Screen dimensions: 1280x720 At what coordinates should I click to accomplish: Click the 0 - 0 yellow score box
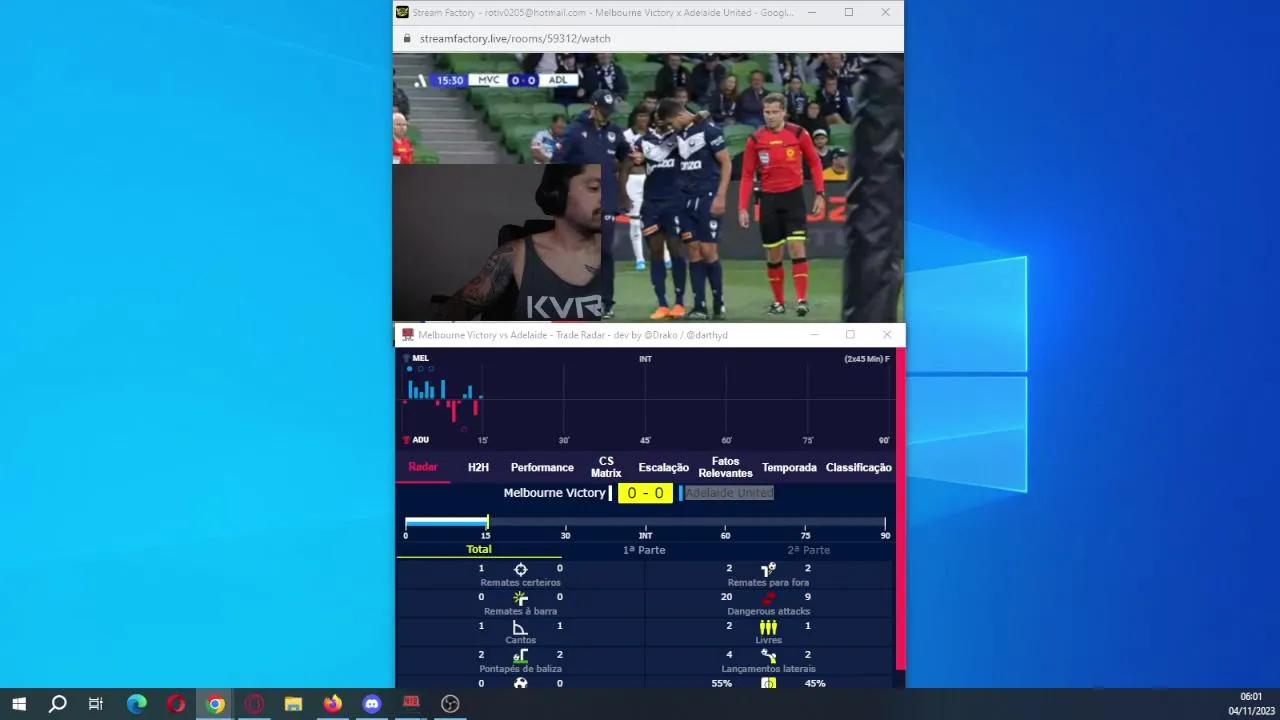pos(645,493)
